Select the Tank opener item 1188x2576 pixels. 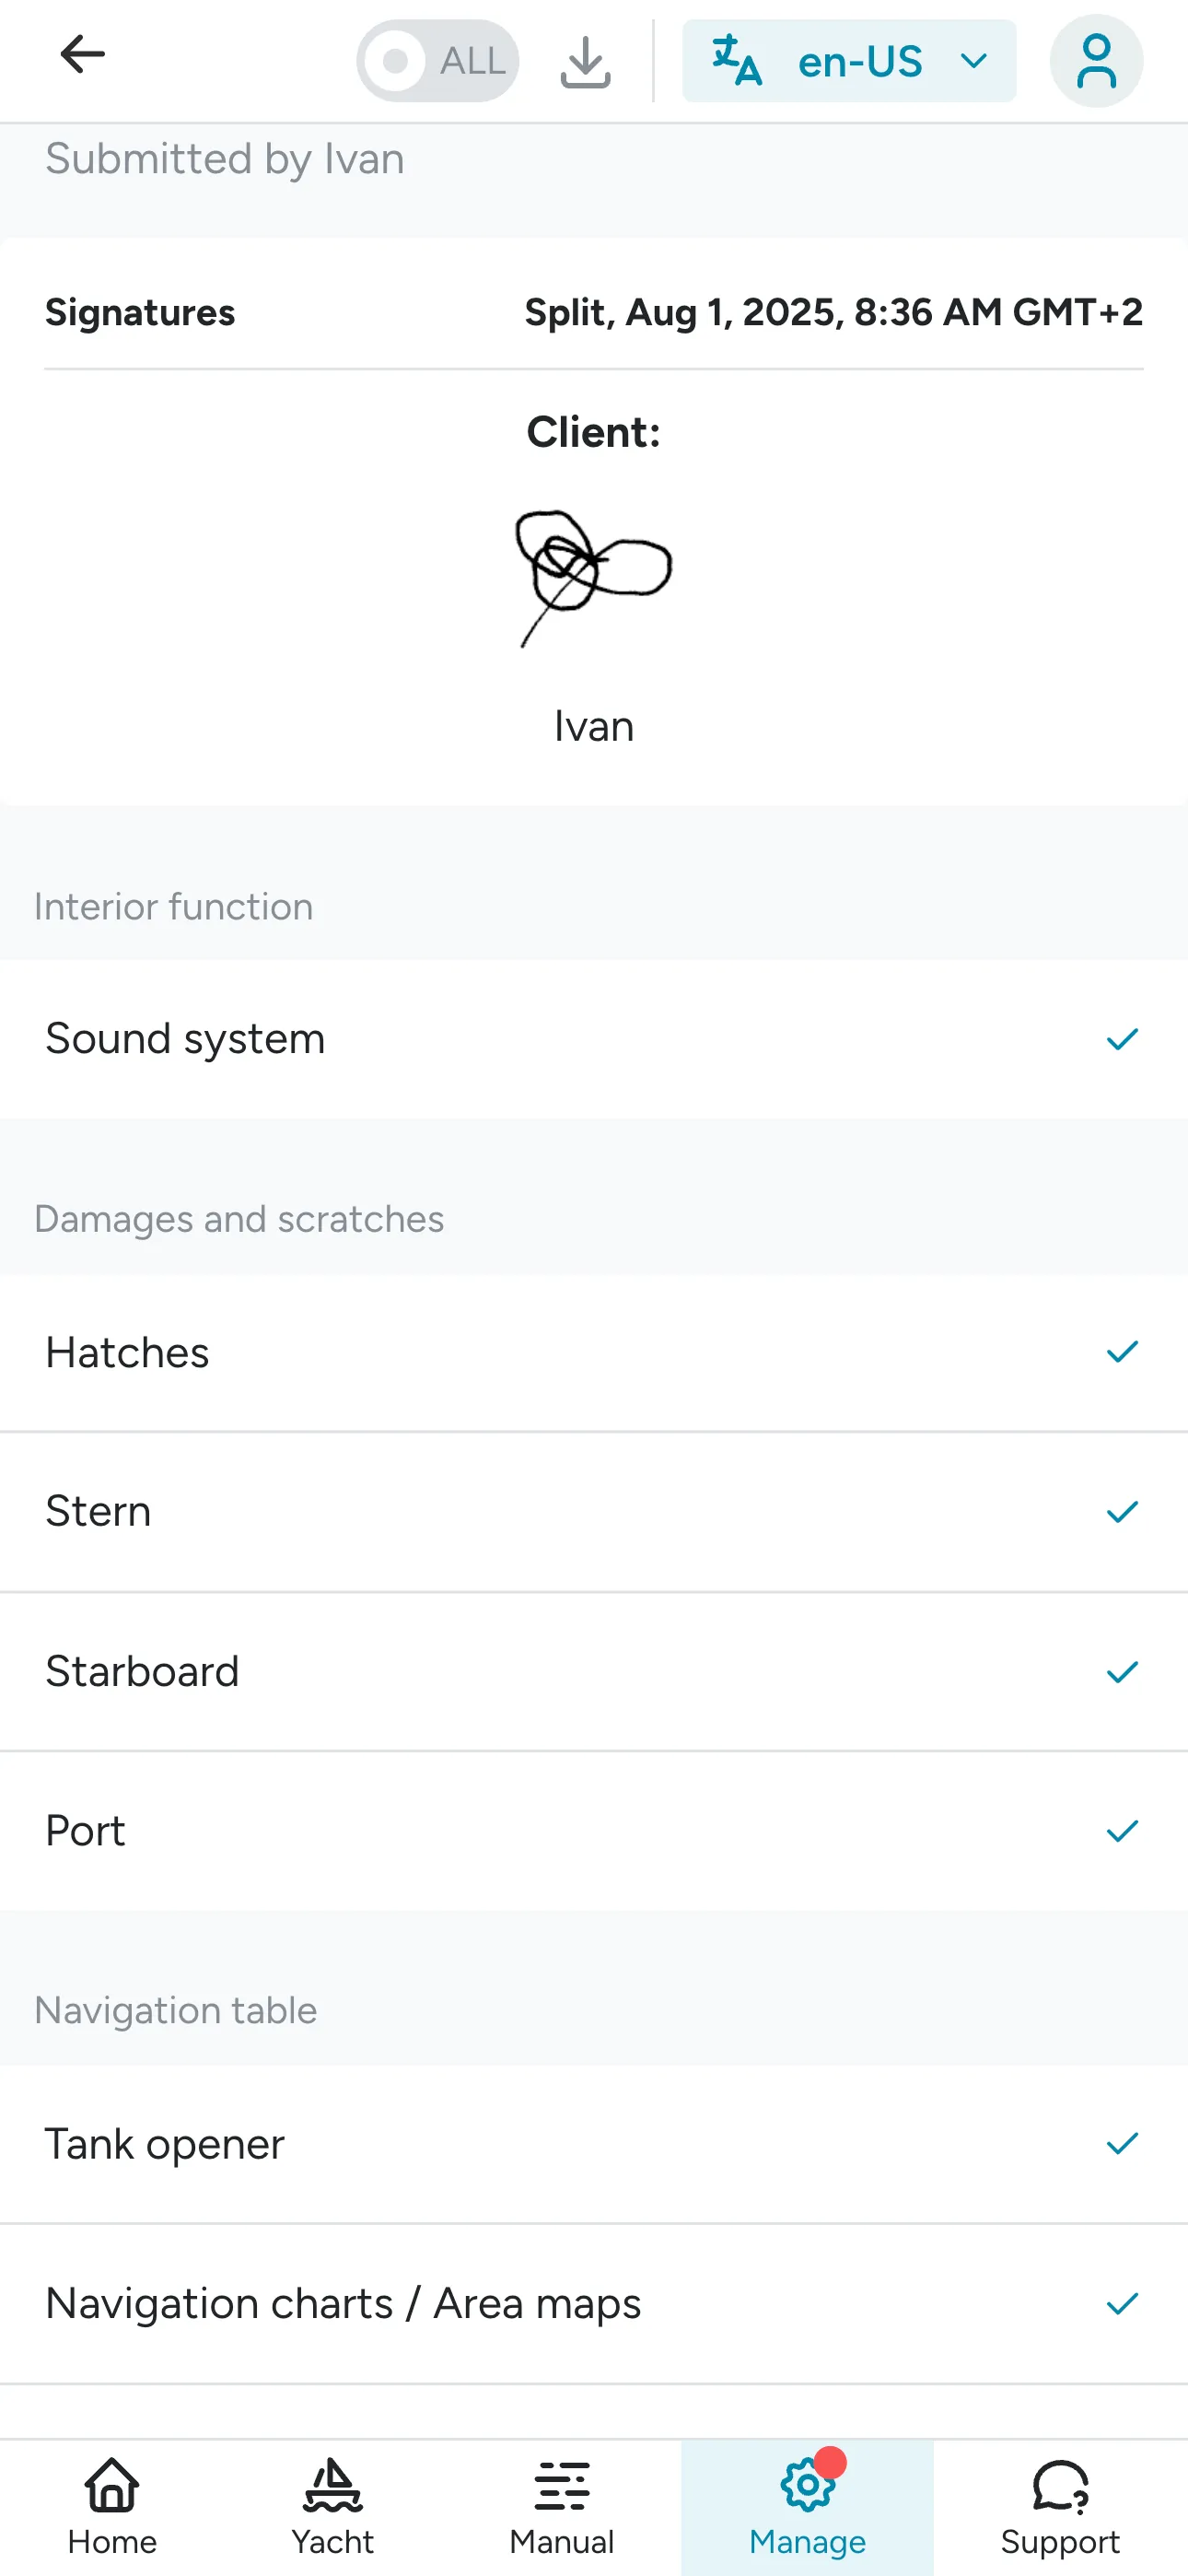(x=594, y=2144)
